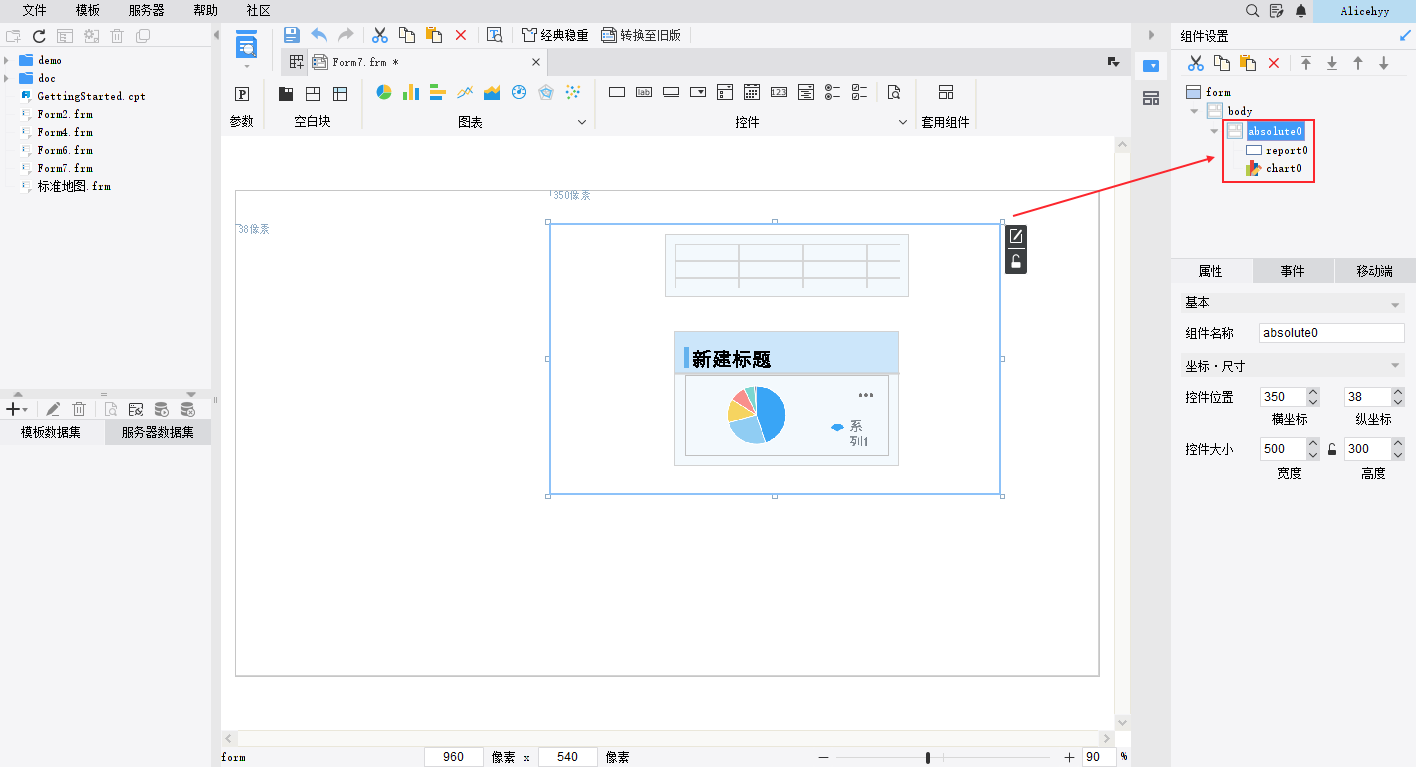This screenshot has width=1416, height=767.
Task: Select the checkbox group widget
Action: click(859, 92)
